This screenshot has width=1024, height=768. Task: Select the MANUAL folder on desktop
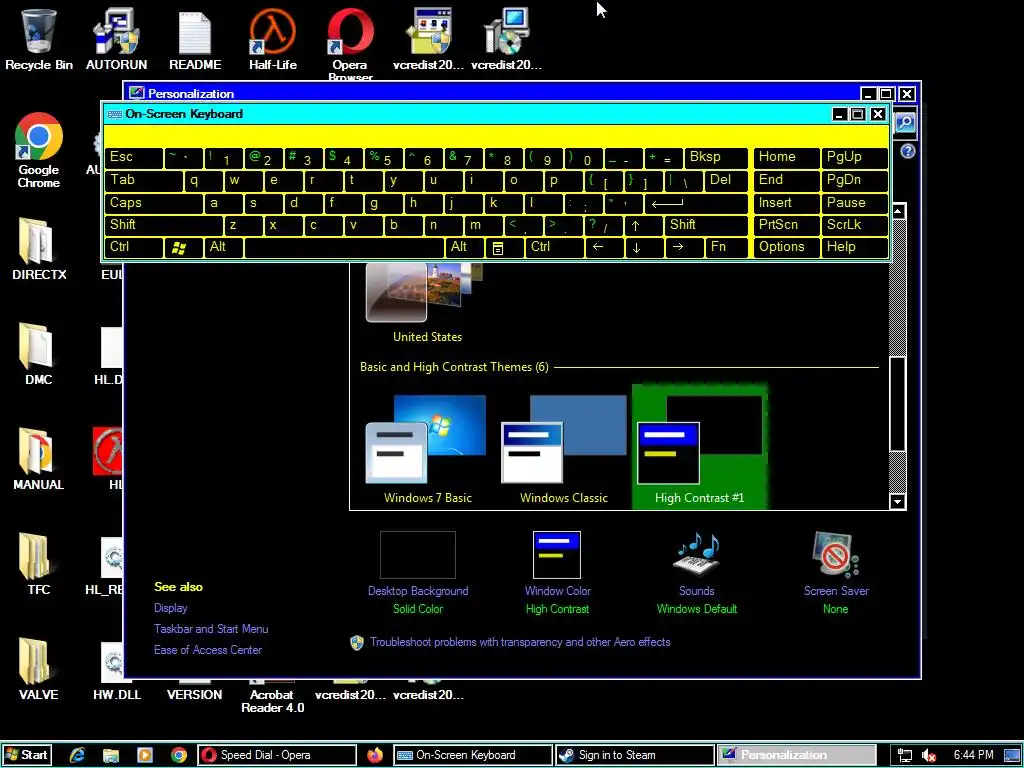[39, 458]
